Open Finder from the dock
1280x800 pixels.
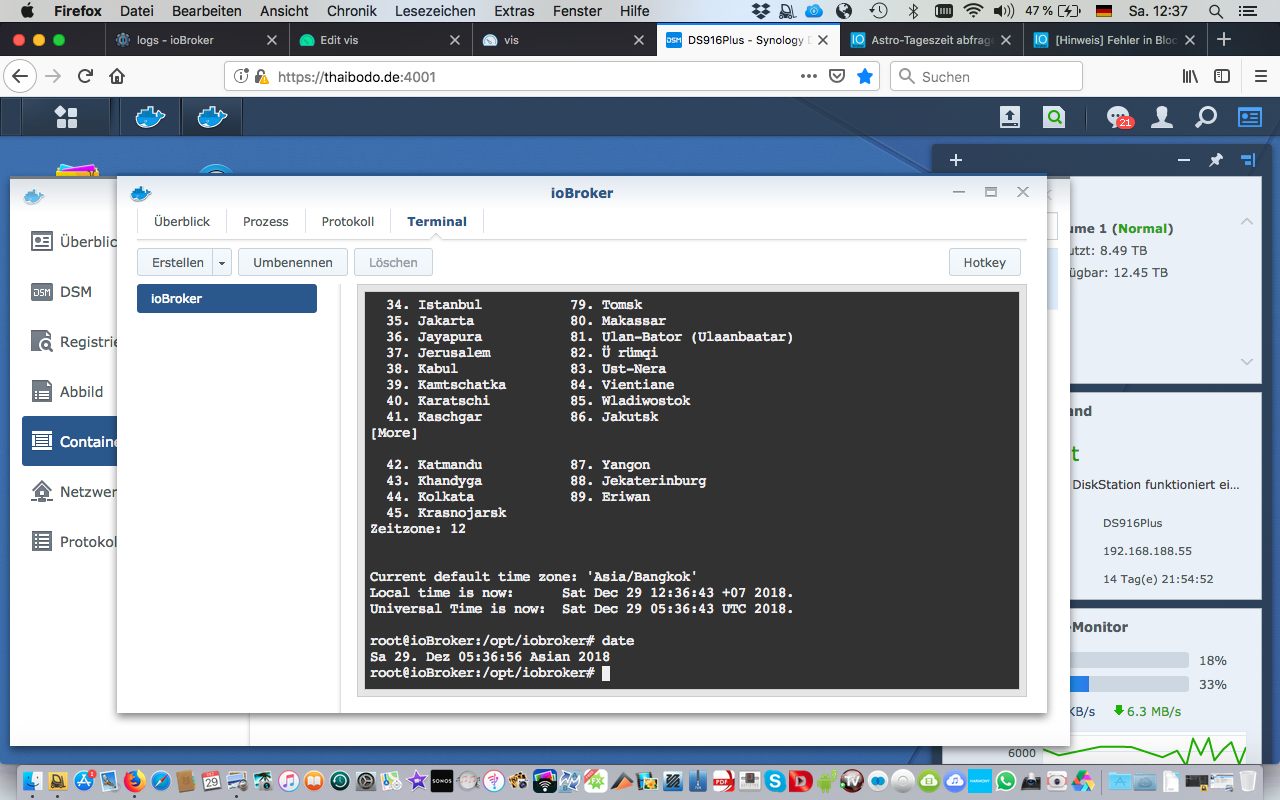tap(33, 780)
